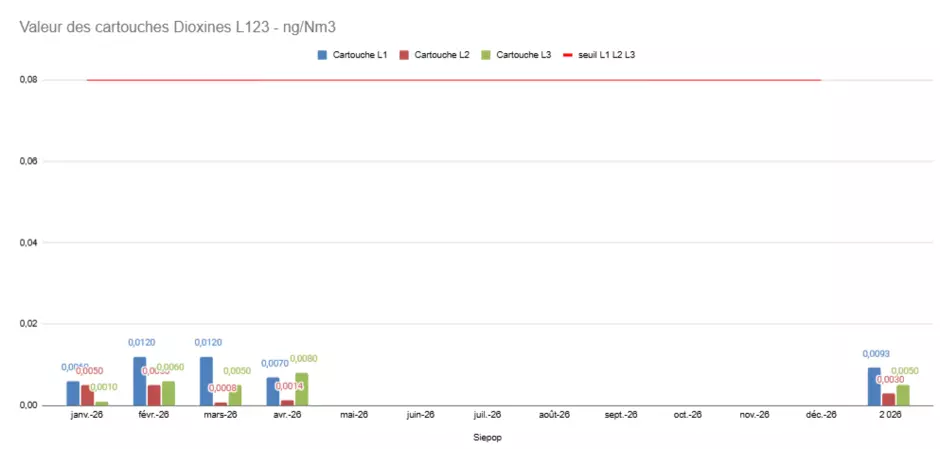940x449 pixels.
Task: Select the 'Cartouche L1' legend label
Action: click(x=360, y=55)
